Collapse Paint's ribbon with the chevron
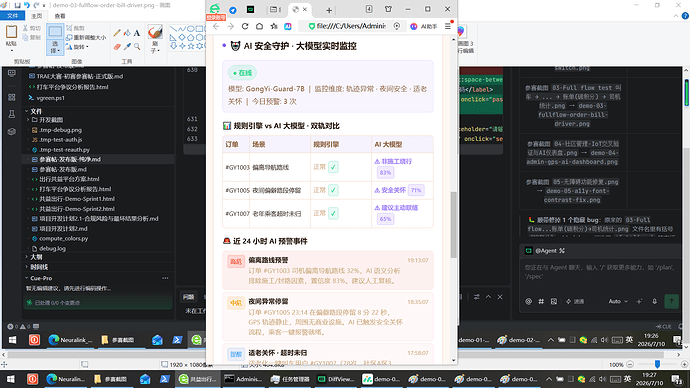Image resolution: width=690 pixels, height=388 pixels. [676, 16]
